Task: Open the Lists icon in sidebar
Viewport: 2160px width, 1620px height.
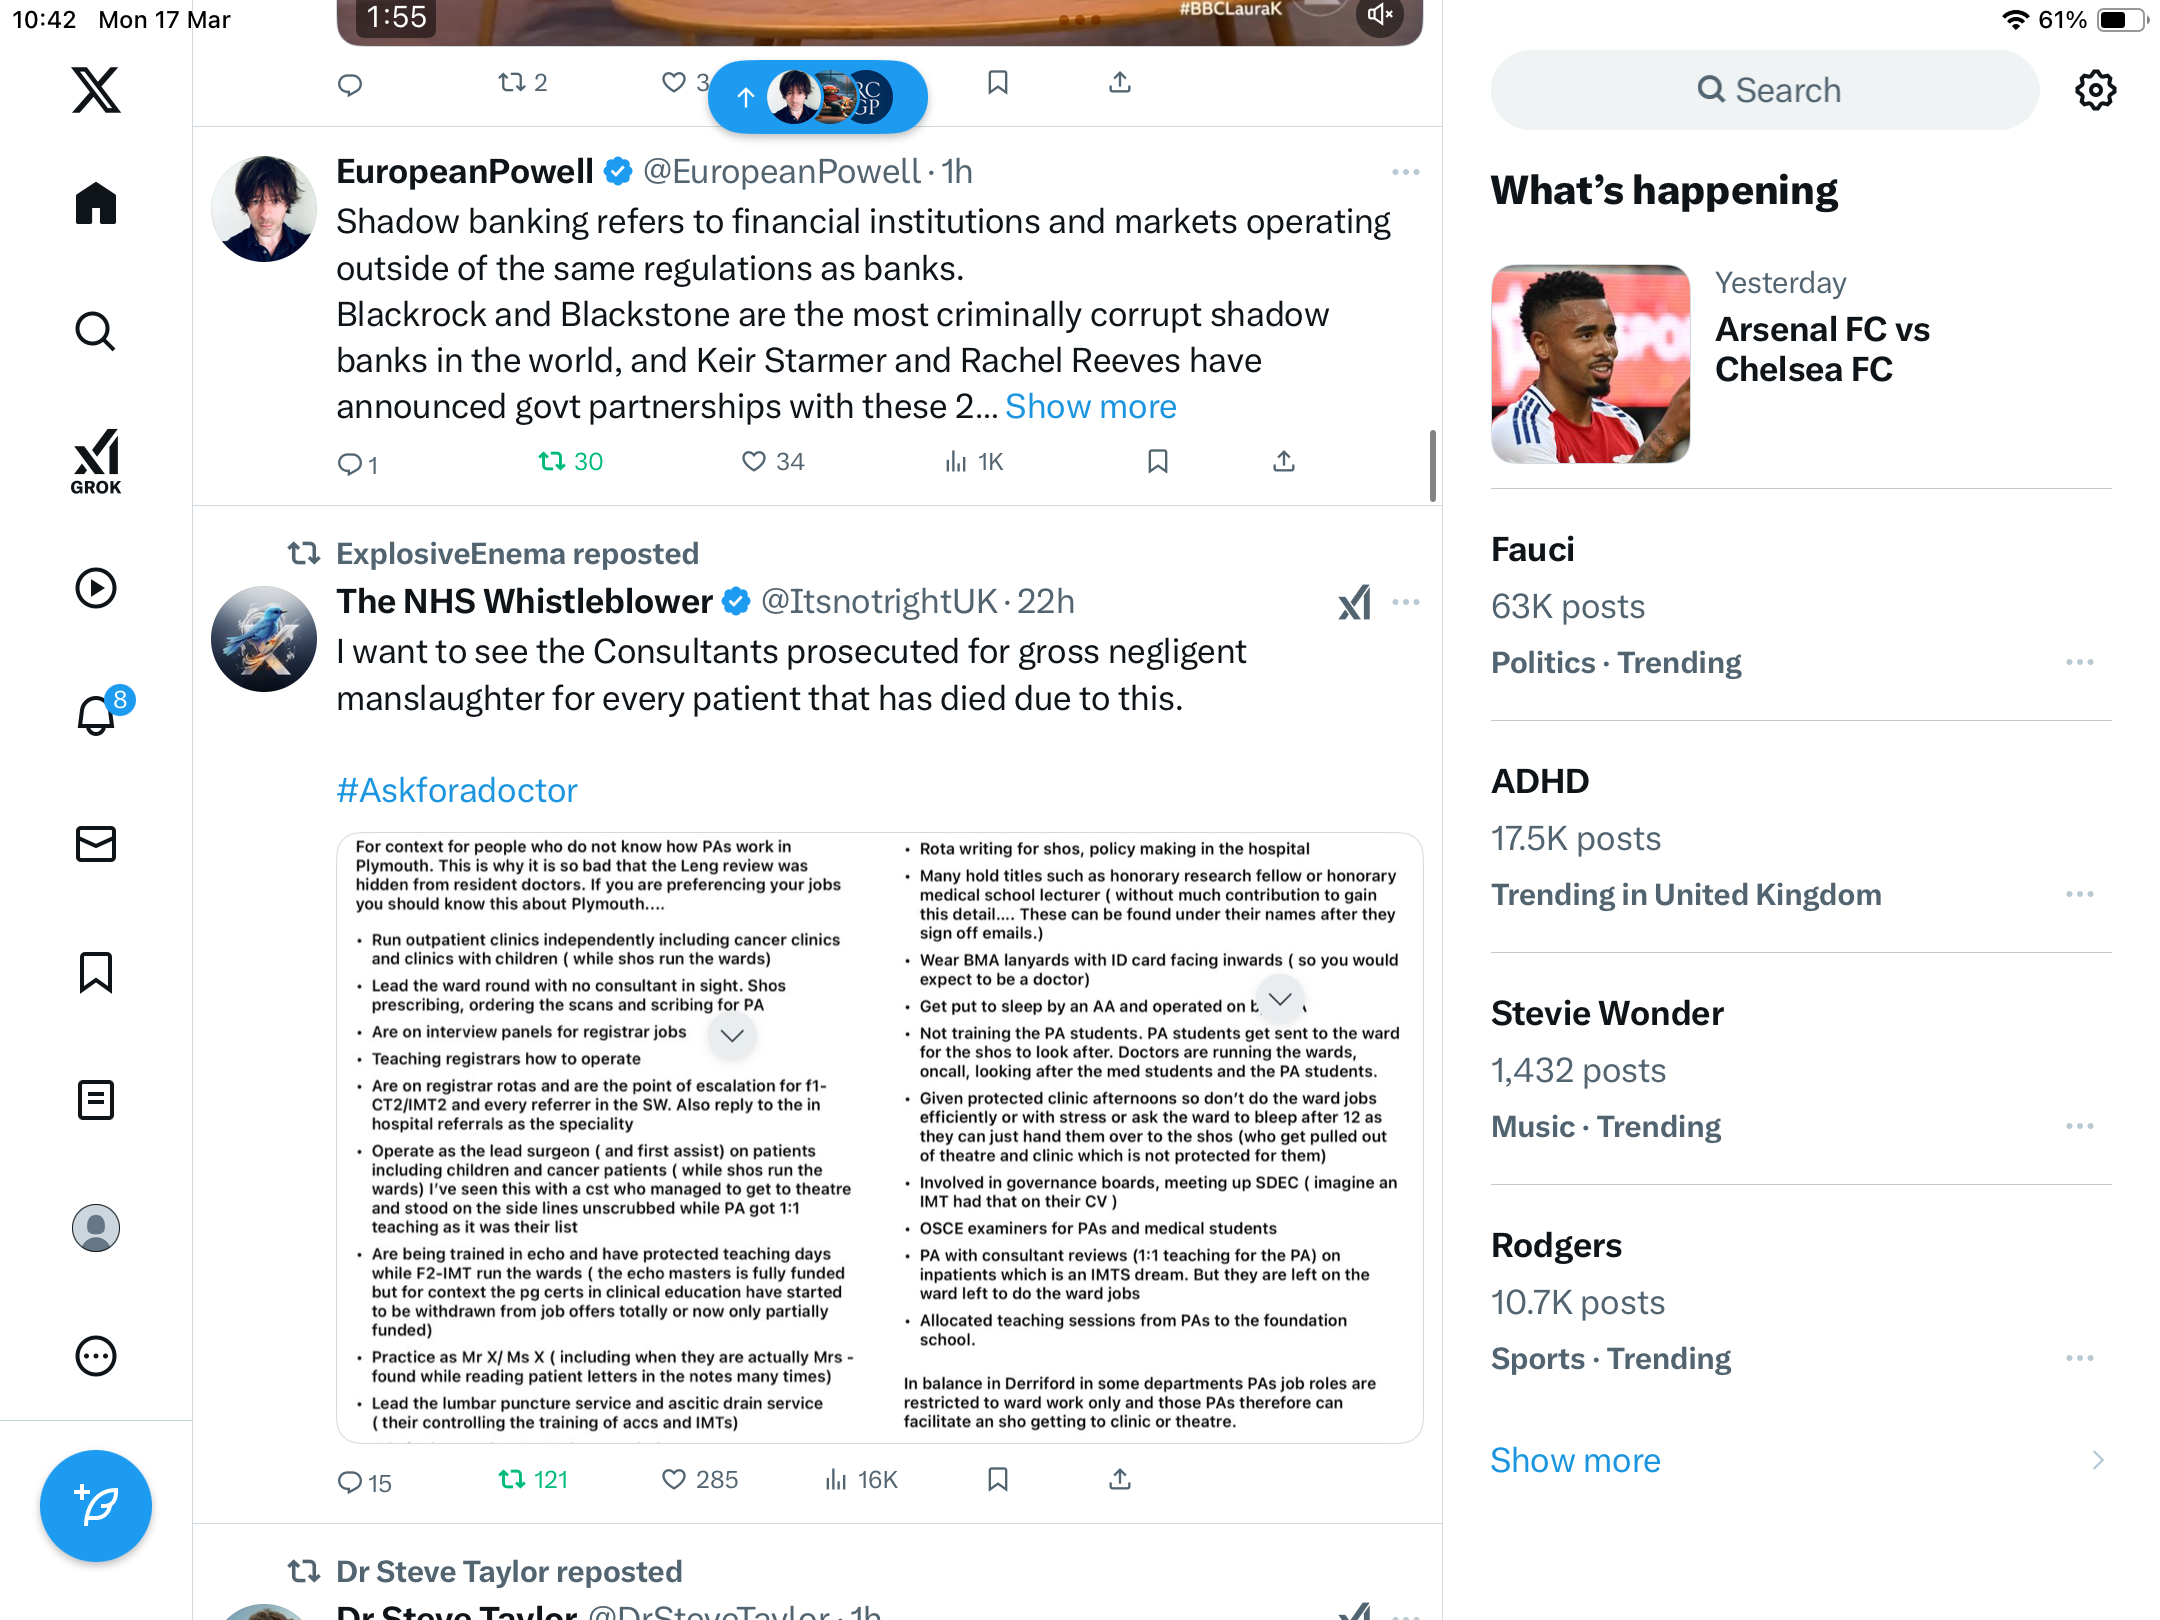Action: [96, 1099]
